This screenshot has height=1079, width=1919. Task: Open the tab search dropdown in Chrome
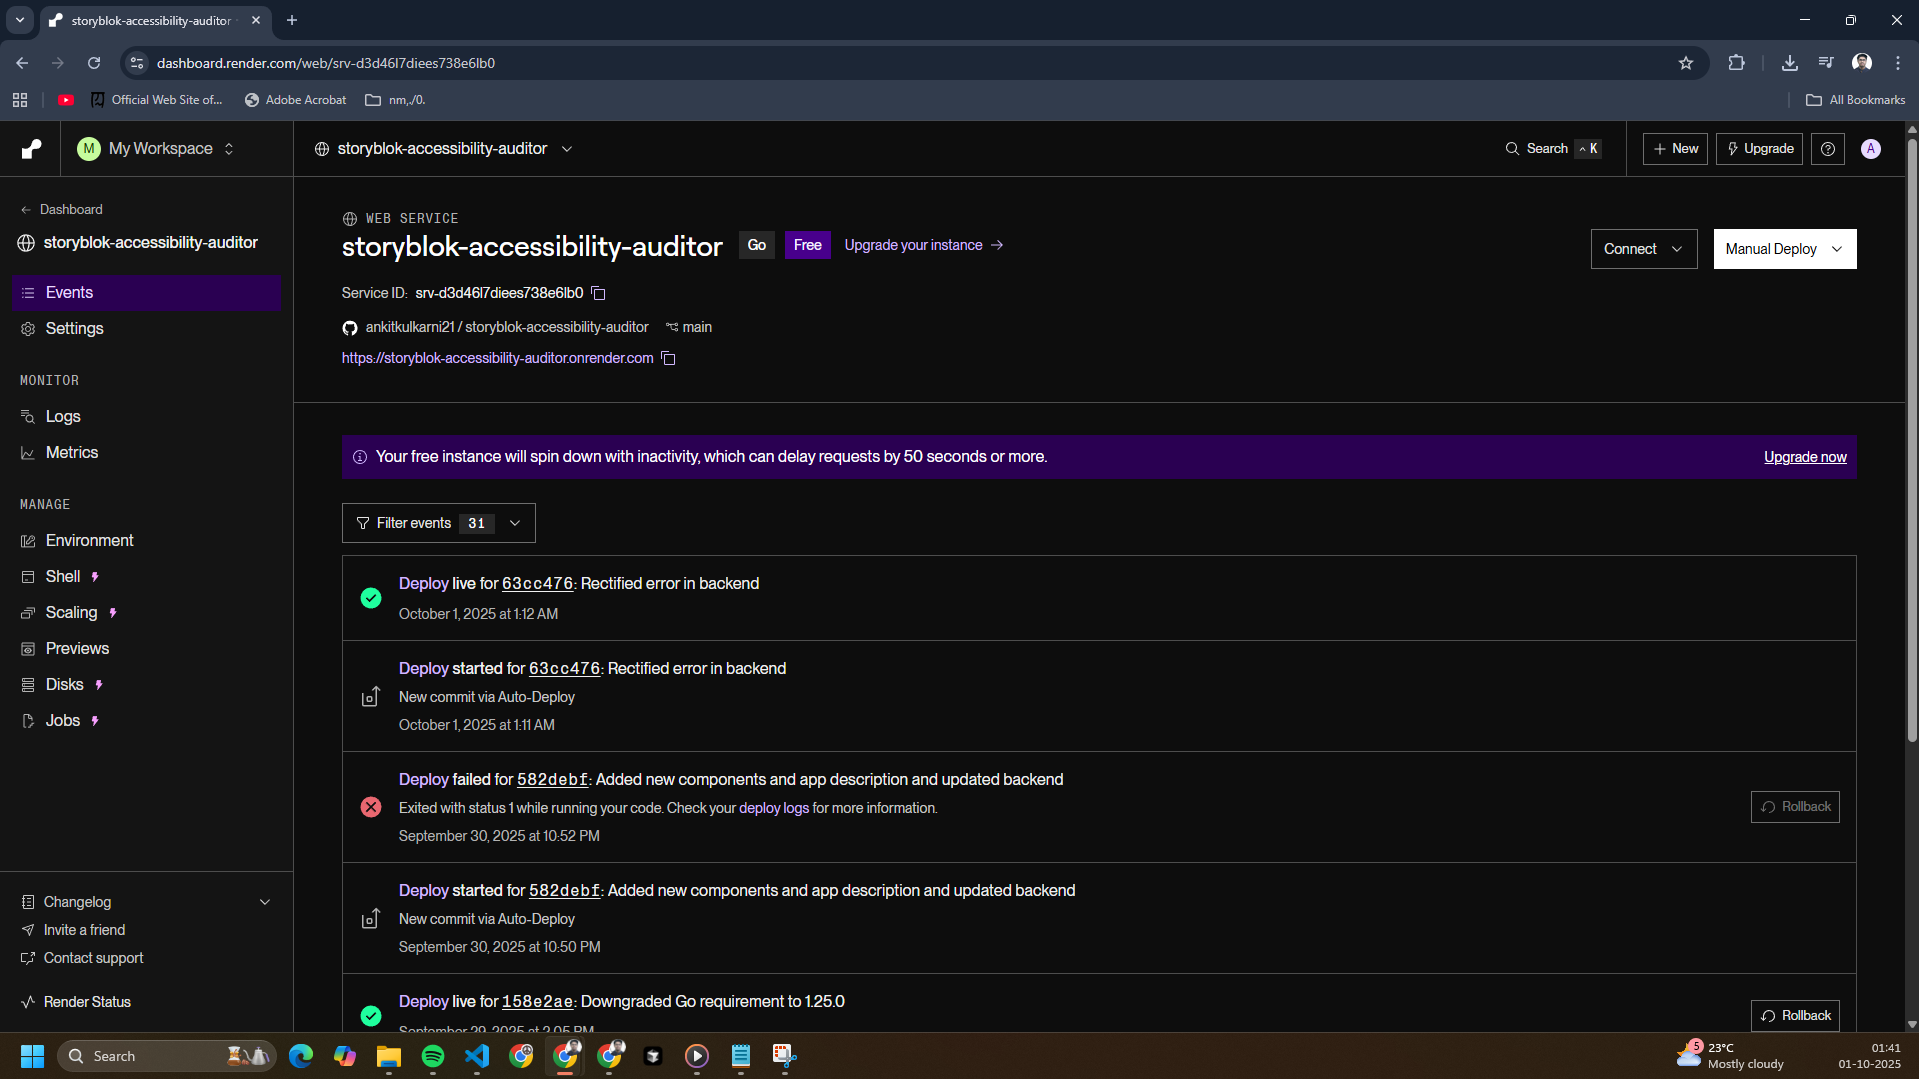tap(19, 20)
